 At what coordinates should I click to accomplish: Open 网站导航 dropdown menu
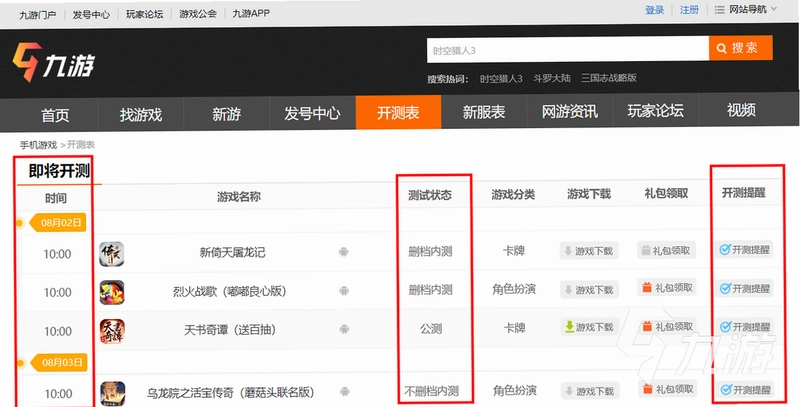[745, 10]
